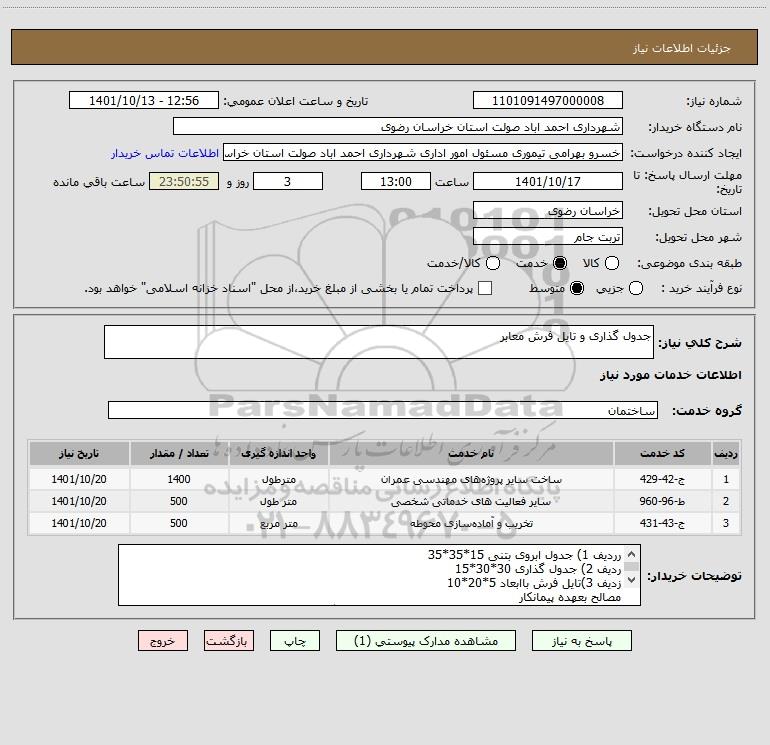Click the نام خدمت column header

coord(471,453)
